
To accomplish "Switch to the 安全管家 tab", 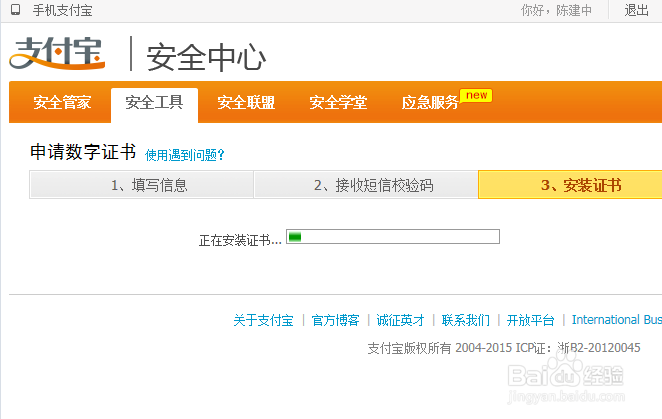I will [62, 103].
